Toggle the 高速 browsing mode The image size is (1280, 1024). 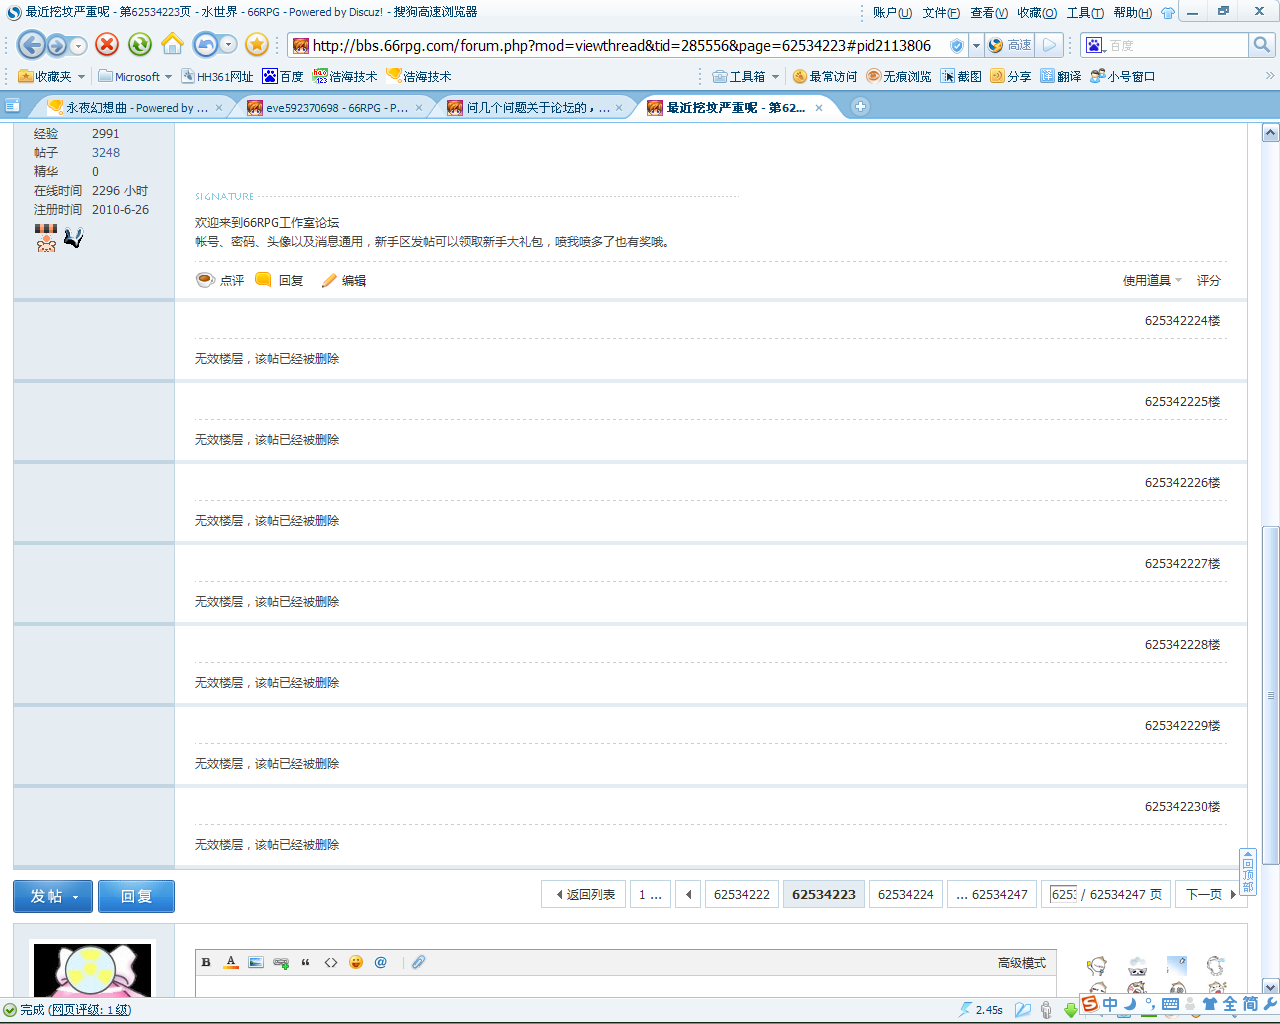pyautogui.click(x=1009, y=45)
